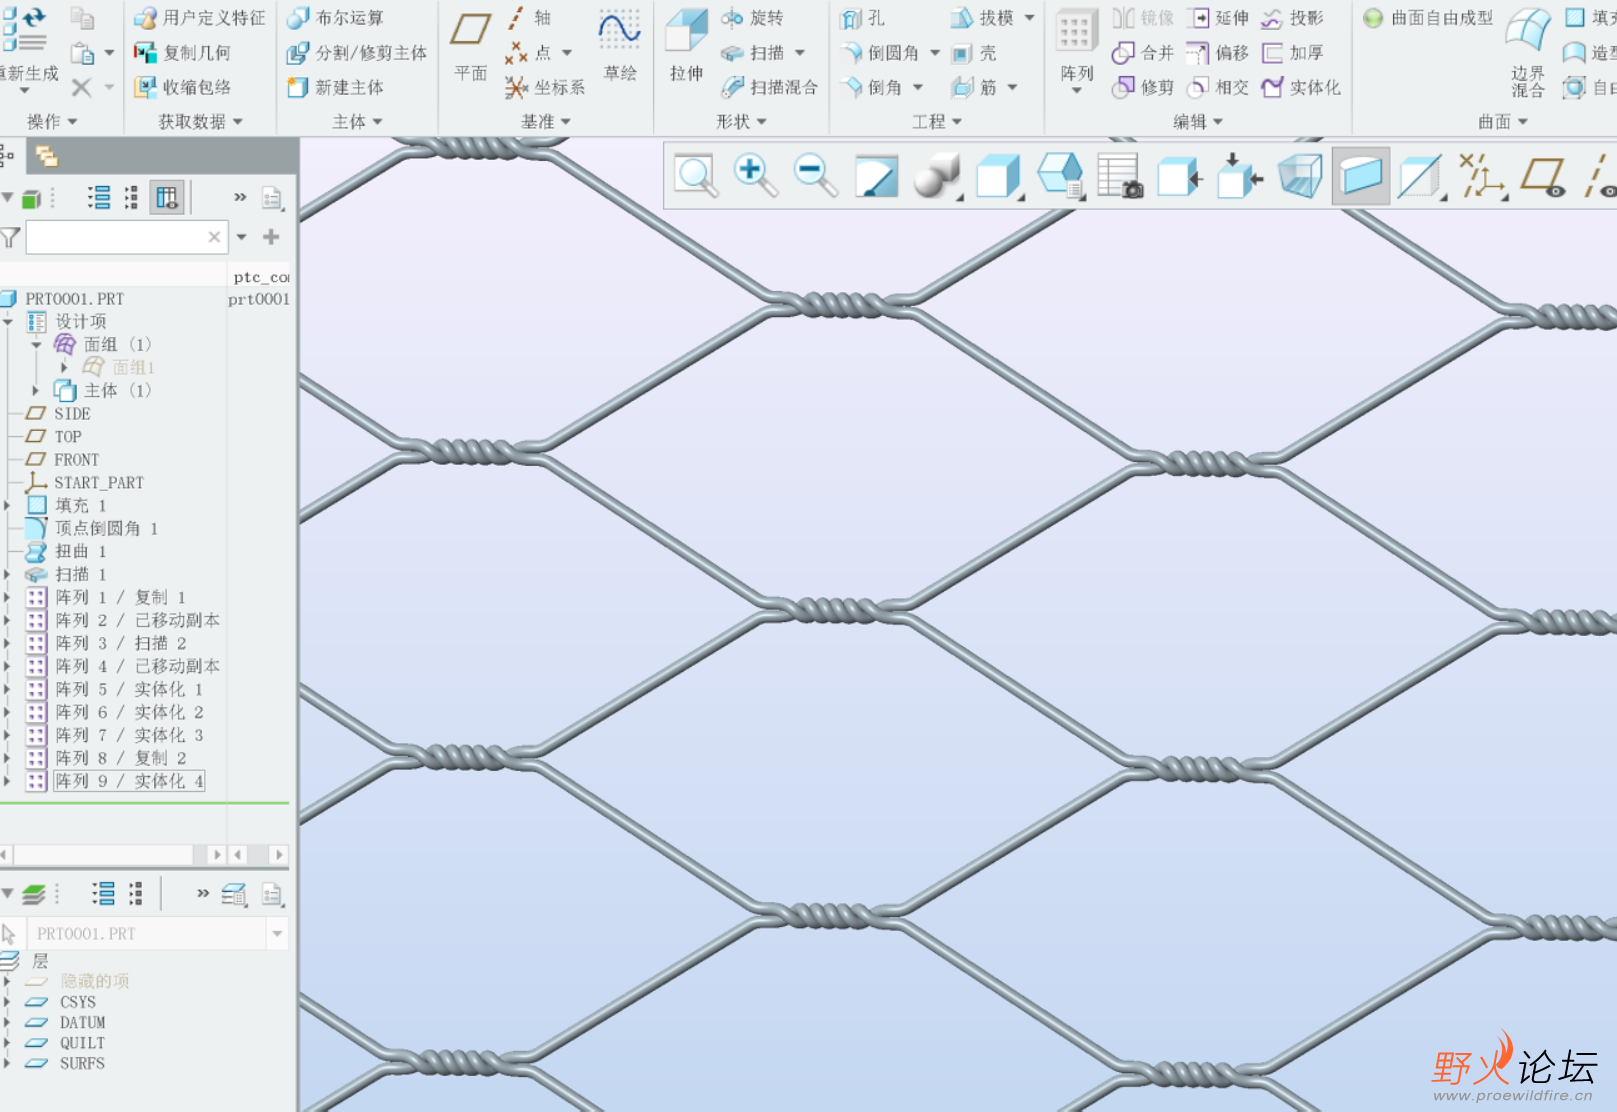Click the Zoom In magnifier icon
Screen dimensions: 1617x1112
point(755,176)
